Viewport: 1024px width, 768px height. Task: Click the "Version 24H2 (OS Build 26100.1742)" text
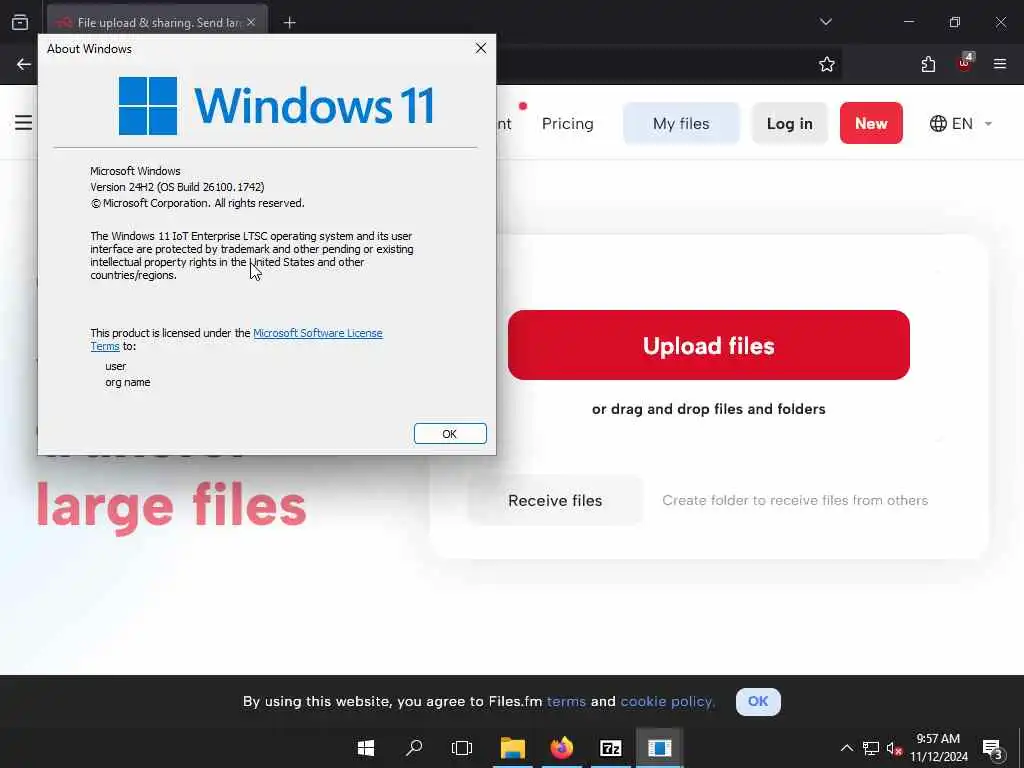click(177, 187)
